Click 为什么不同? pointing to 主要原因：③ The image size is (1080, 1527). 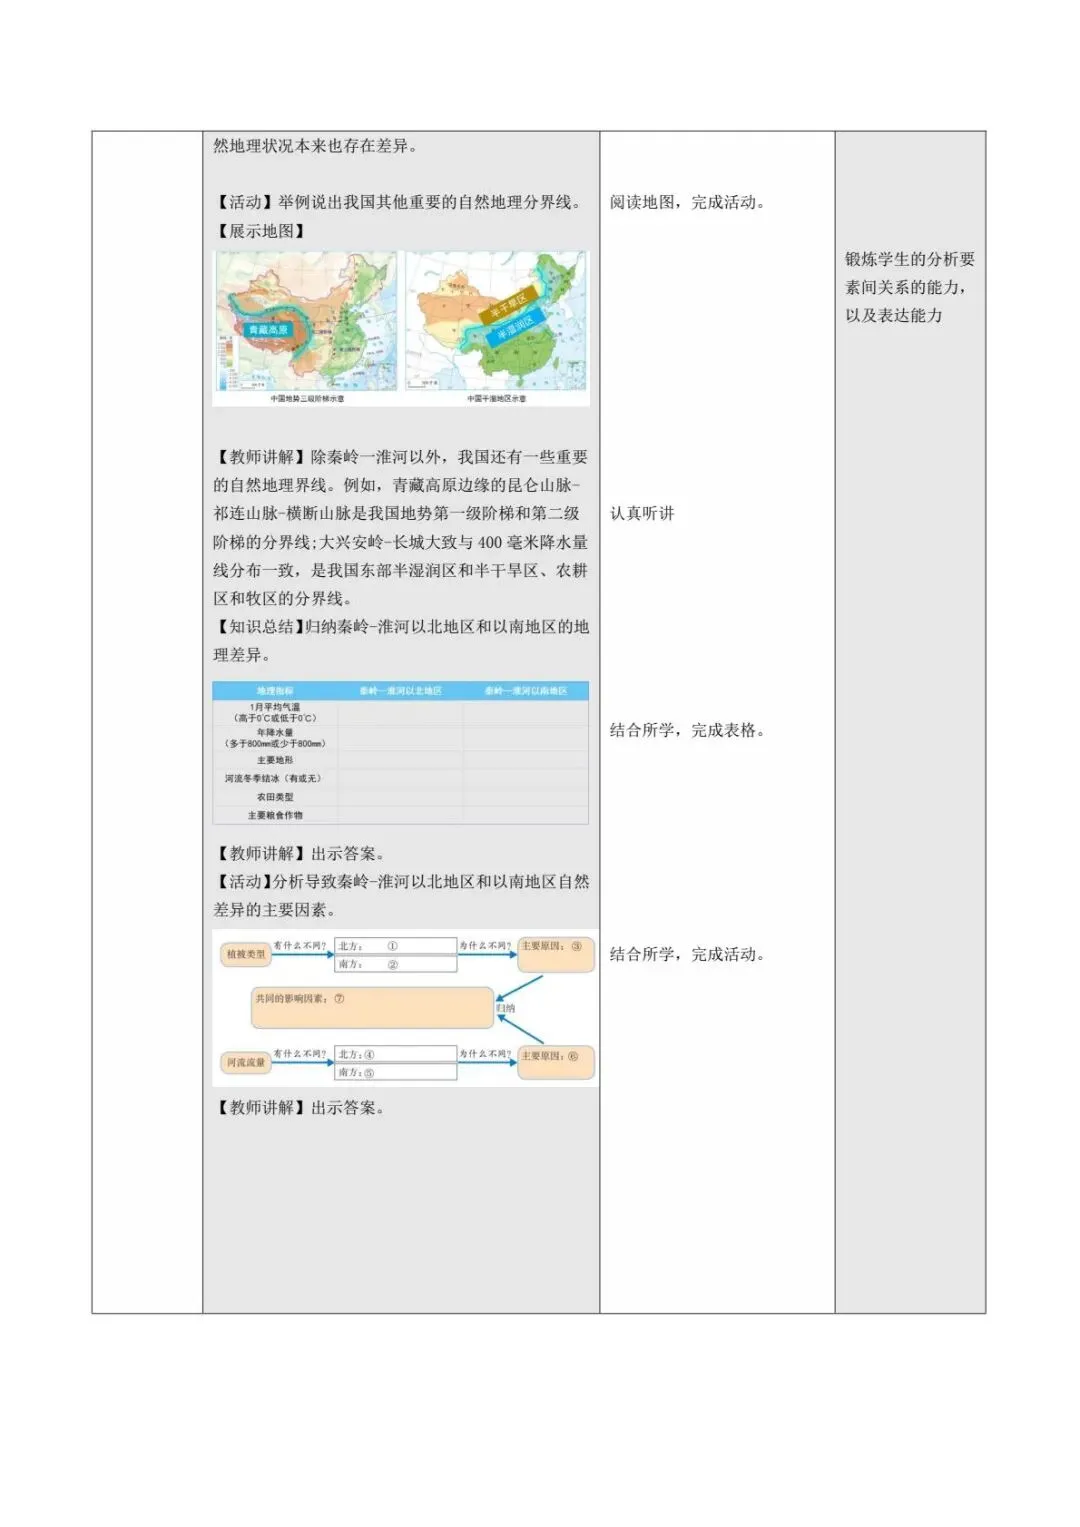pos(486,945)
